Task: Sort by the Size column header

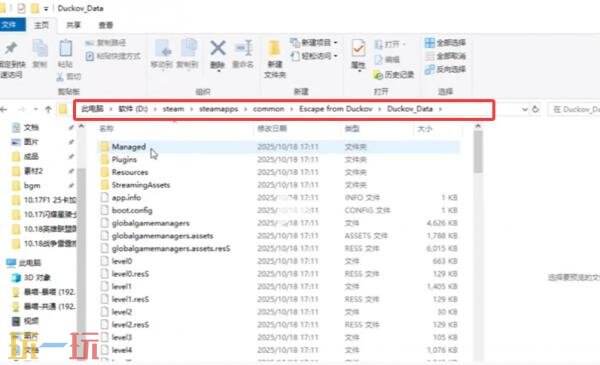Action: tap(425, 129)
